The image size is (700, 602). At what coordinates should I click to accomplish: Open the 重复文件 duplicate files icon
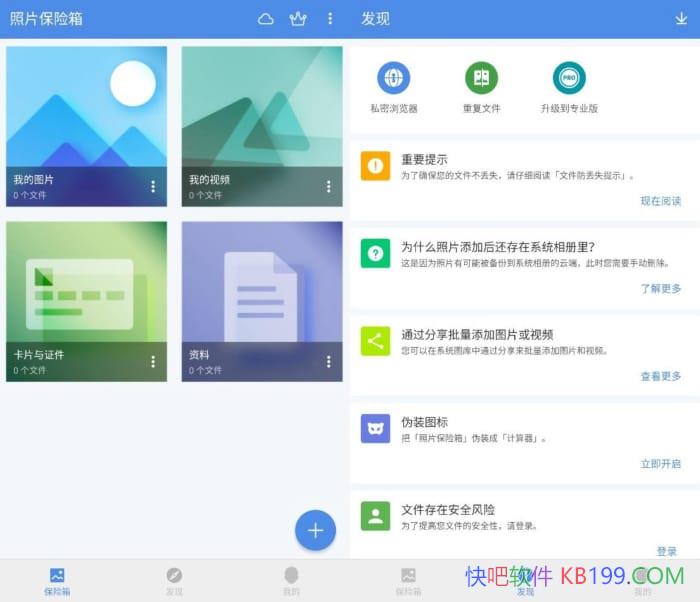pyautogui.click(x=481, y=79)
